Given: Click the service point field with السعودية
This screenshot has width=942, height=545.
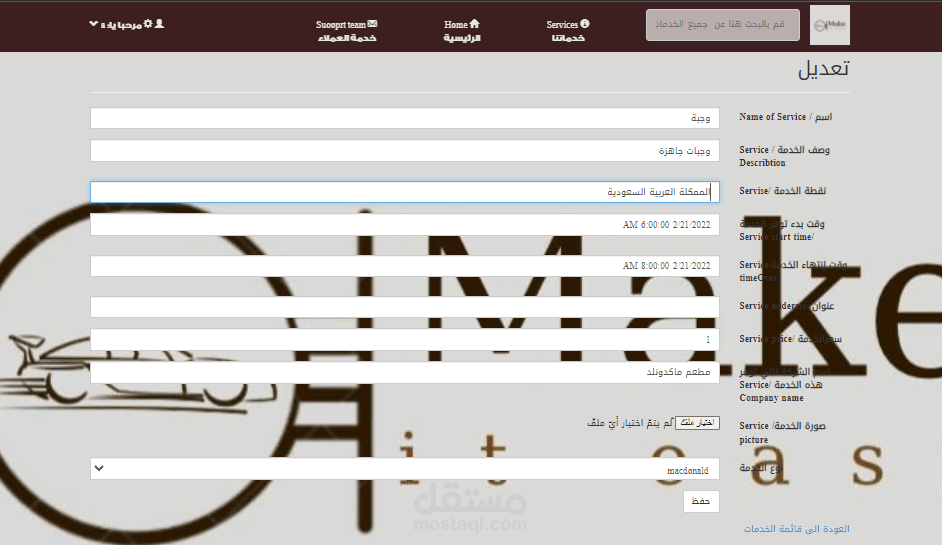Looking at the screenshot, I should coord(405,192).
